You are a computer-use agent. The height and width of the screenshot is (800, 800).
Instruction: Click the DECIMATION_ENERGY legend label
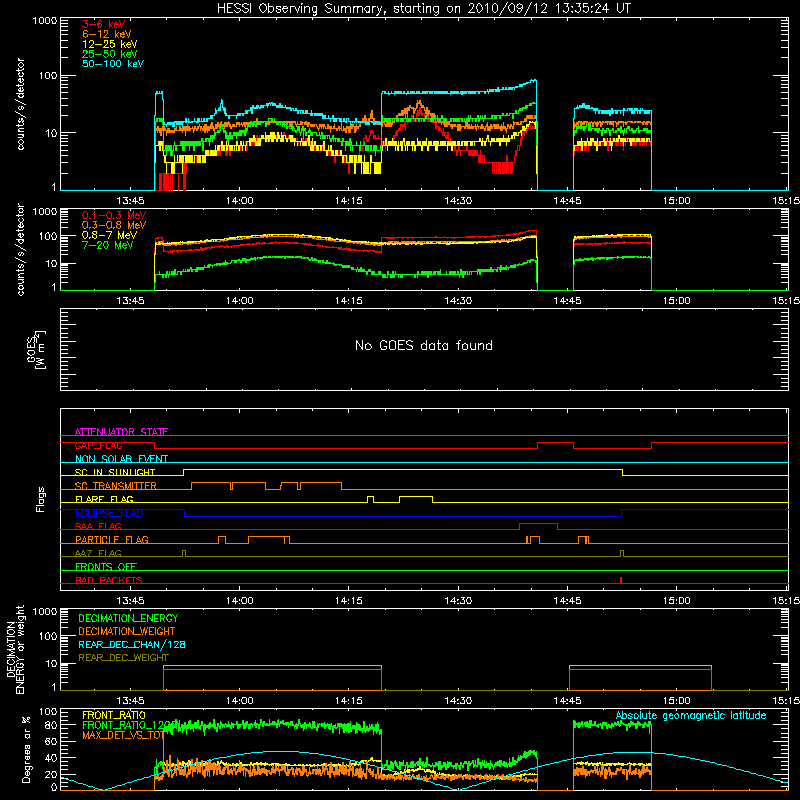tap(128, 618)
